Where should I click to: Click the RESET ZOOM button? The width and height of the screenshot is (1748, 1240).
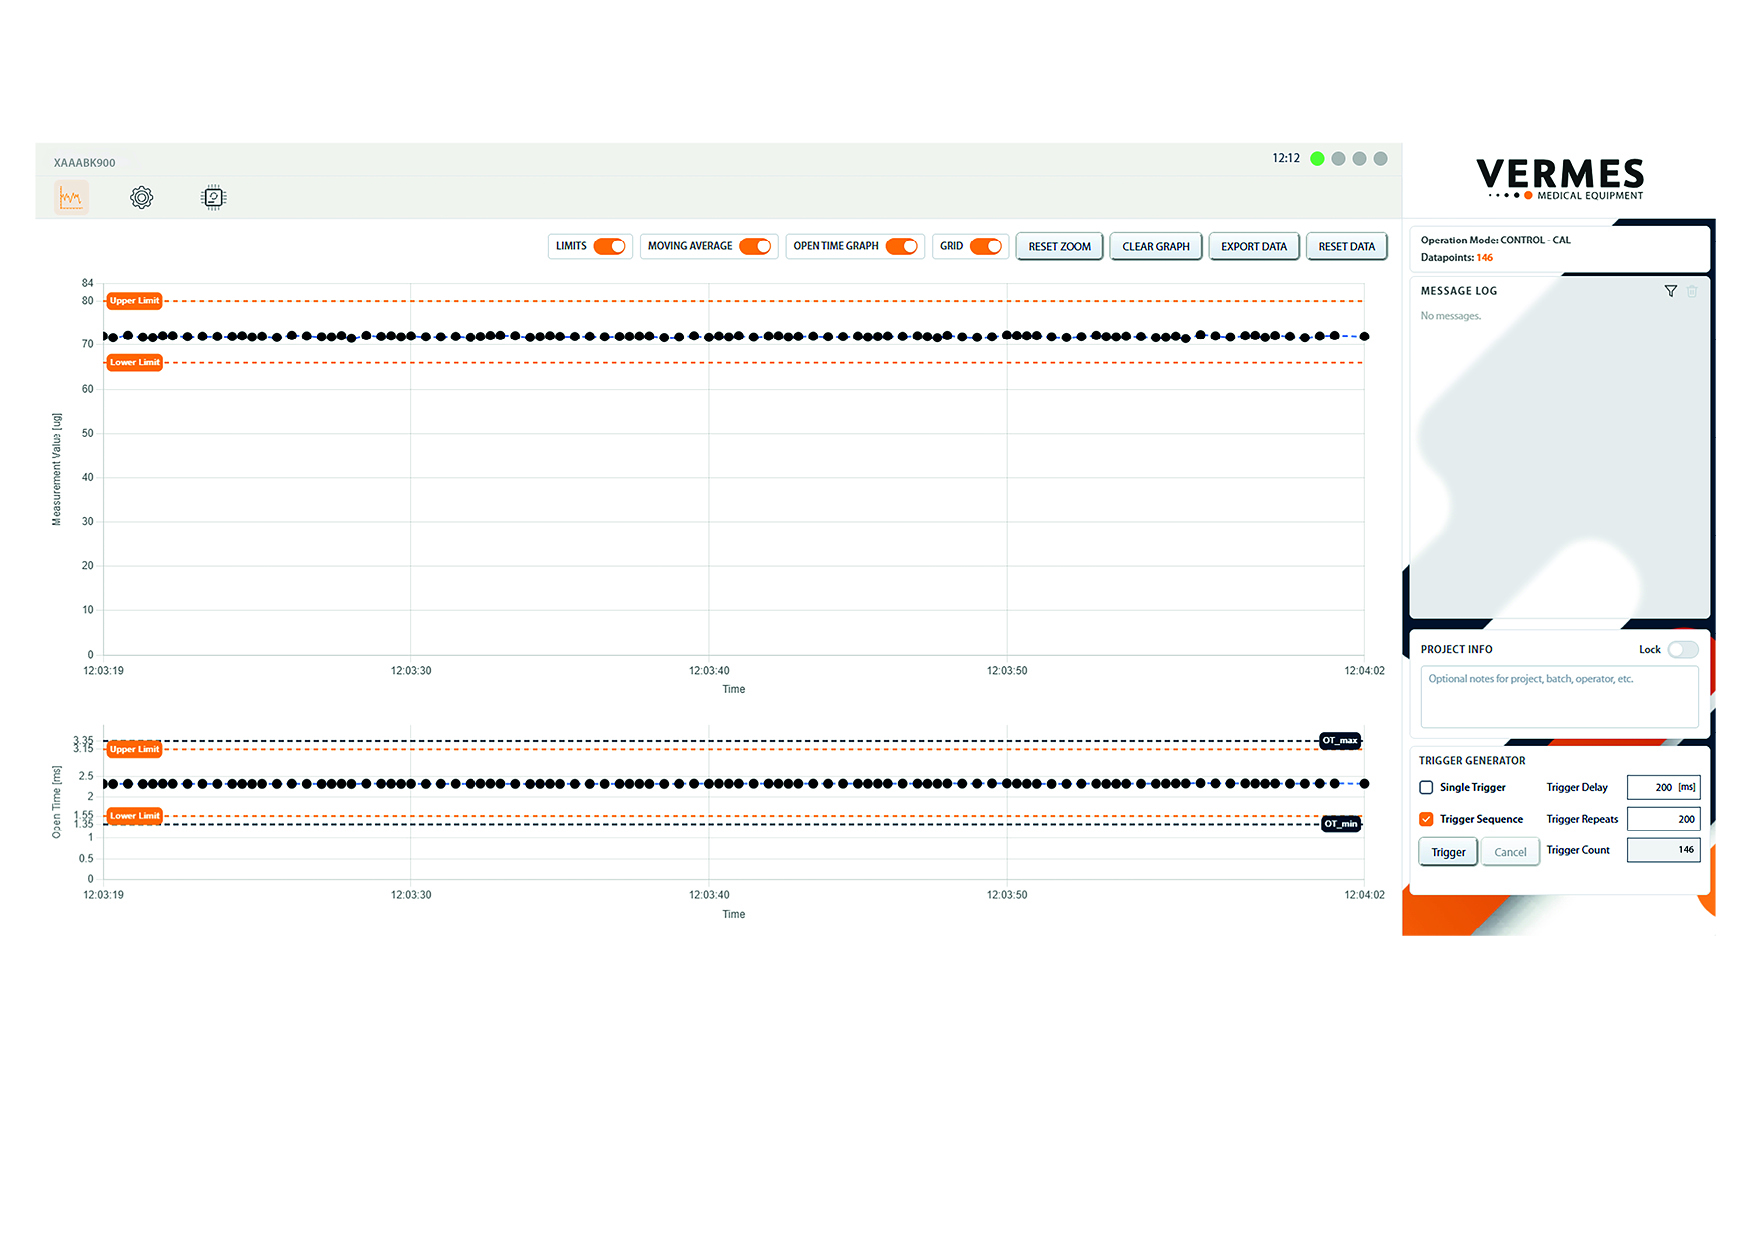1059,247
